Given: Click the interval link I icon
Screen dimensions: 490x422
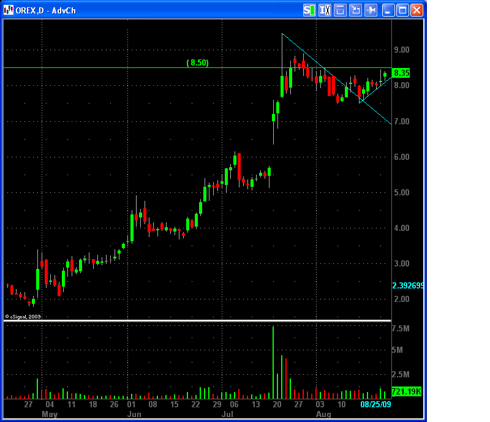Looking at the screenshot, I should (324, 10).
